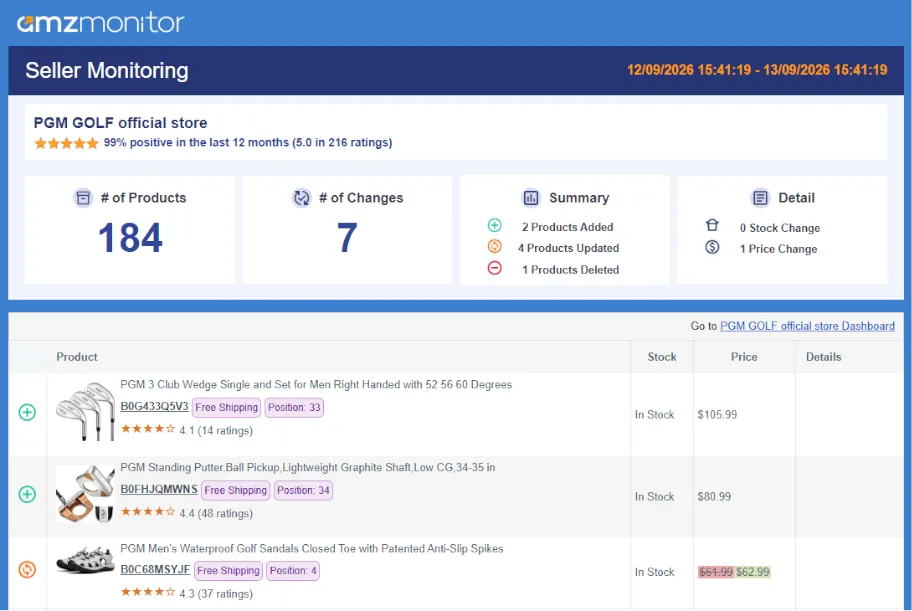Click the (48 ratings) text

click(225, 513)
